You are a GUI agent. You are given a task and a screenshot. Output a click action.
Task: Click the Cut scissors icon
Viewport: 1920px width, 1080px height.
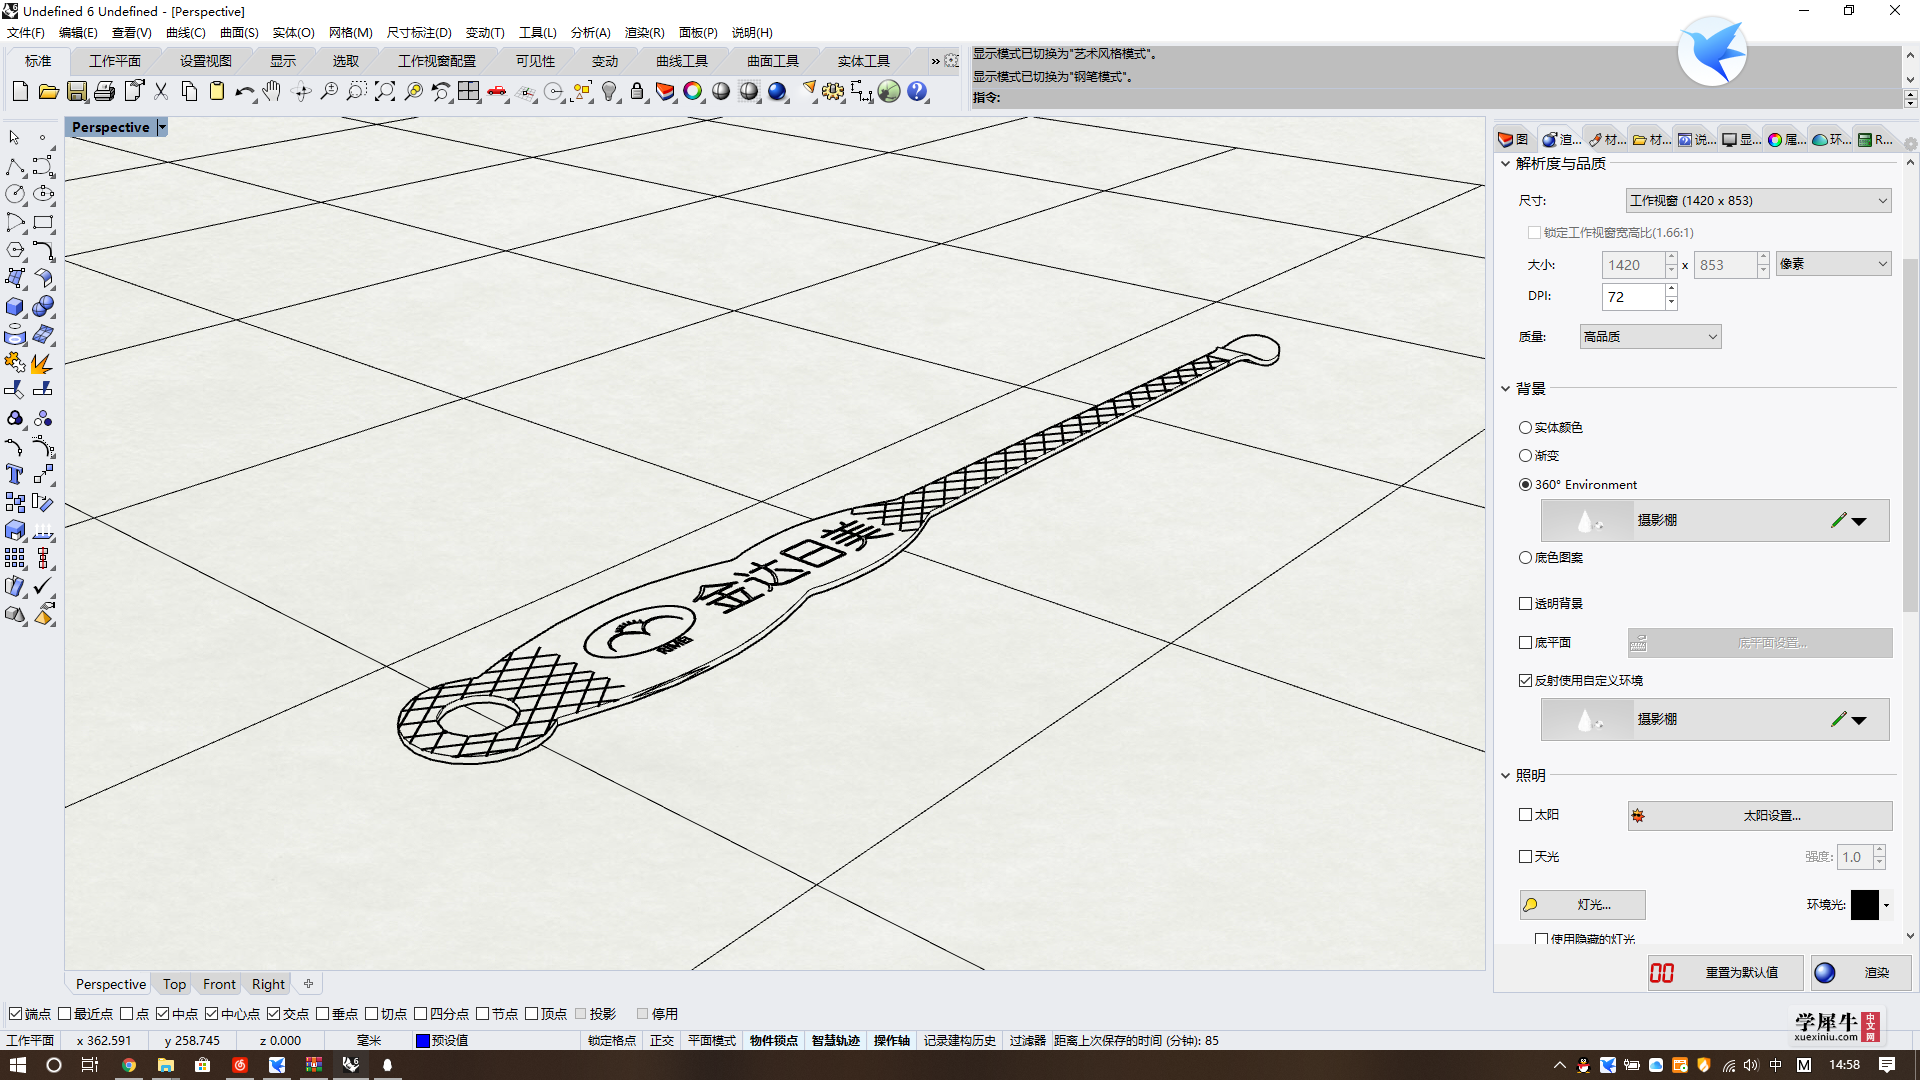160,92
